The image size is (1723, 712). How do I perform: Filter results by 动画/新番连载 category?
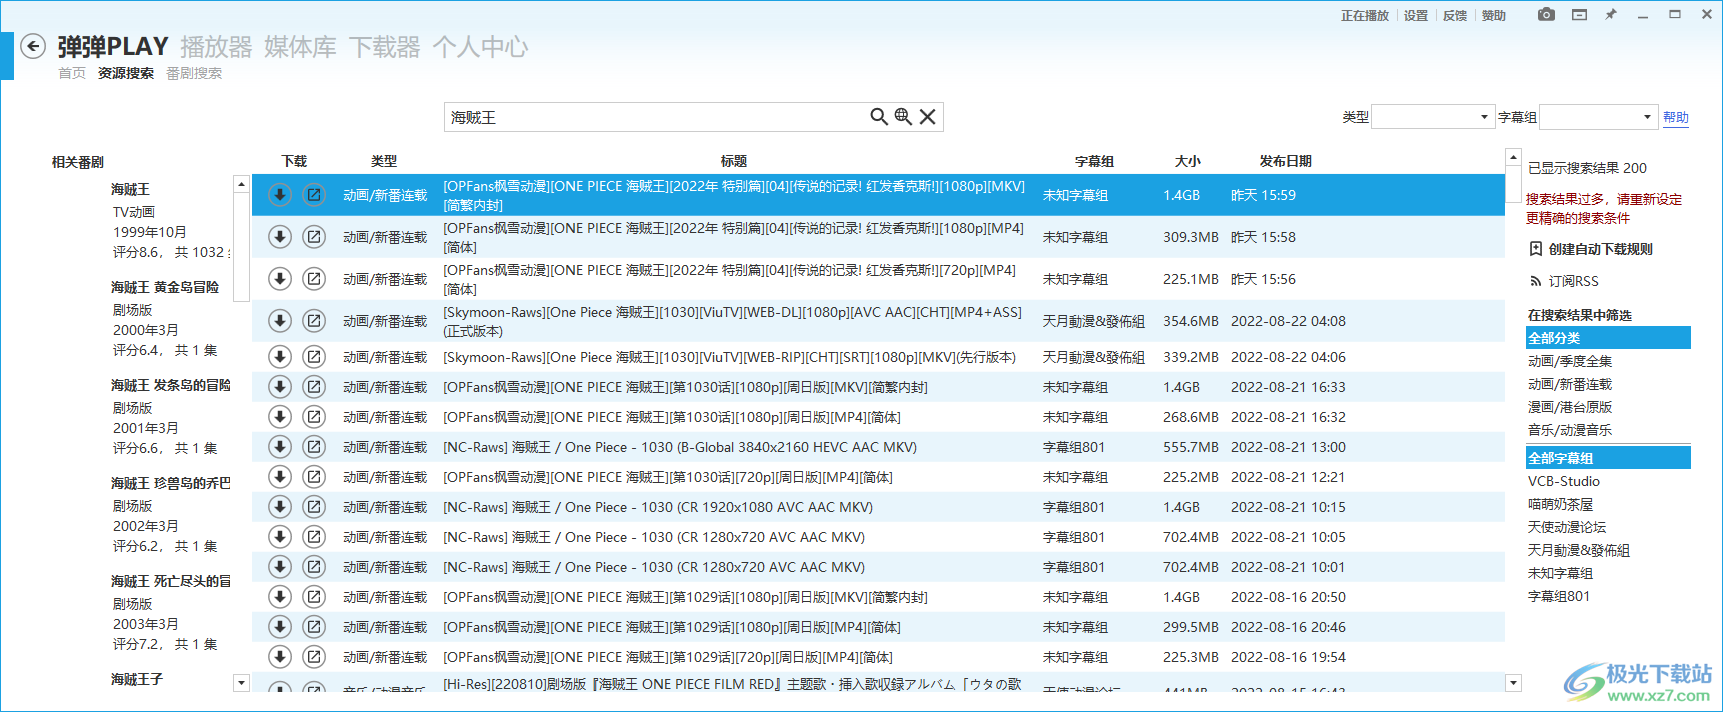1609,384
